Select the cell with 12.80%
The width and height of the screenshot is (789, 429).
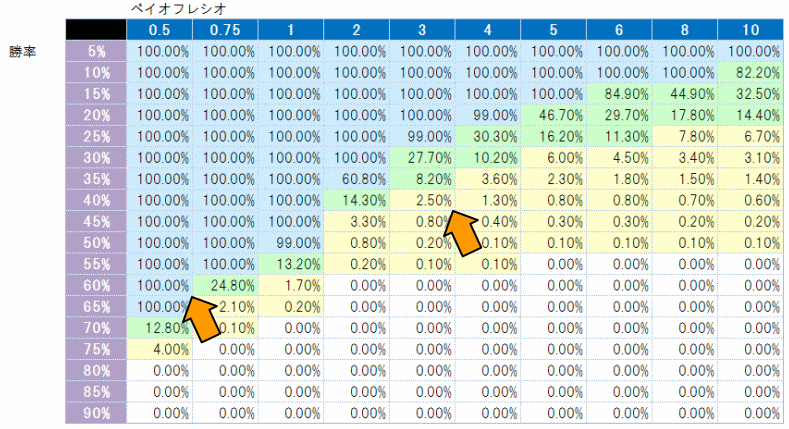(160, 328)
